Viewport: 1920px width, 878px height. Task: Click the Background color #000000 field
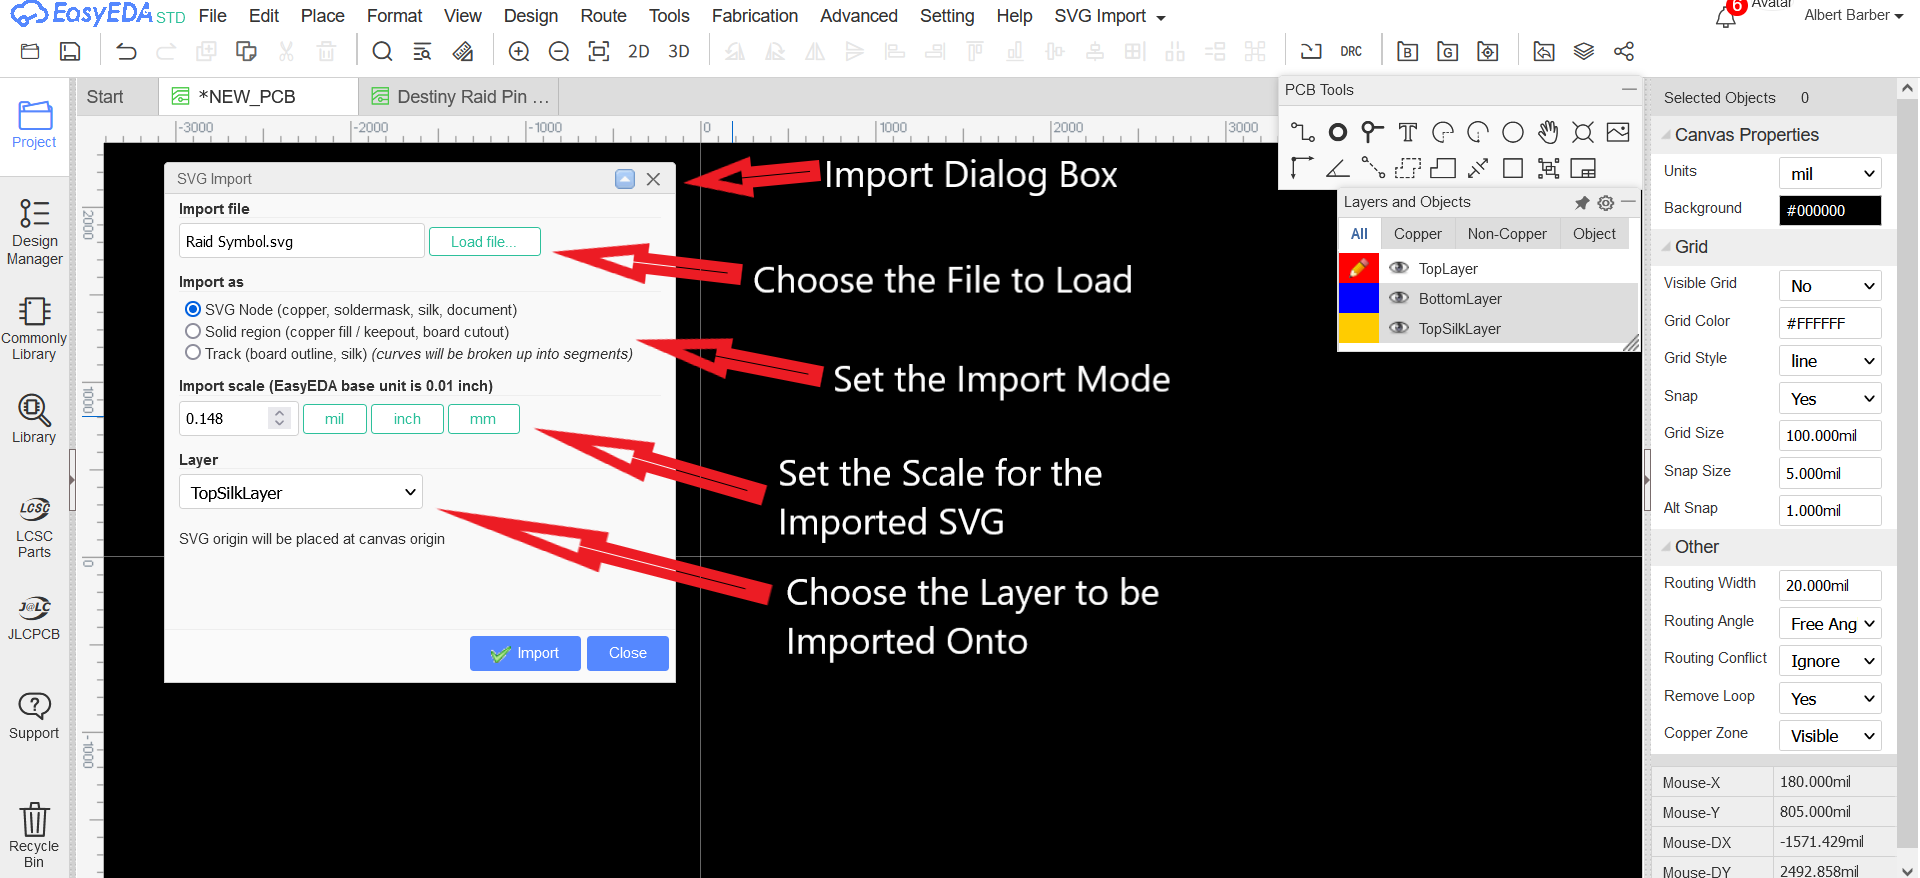[1830, 210]
